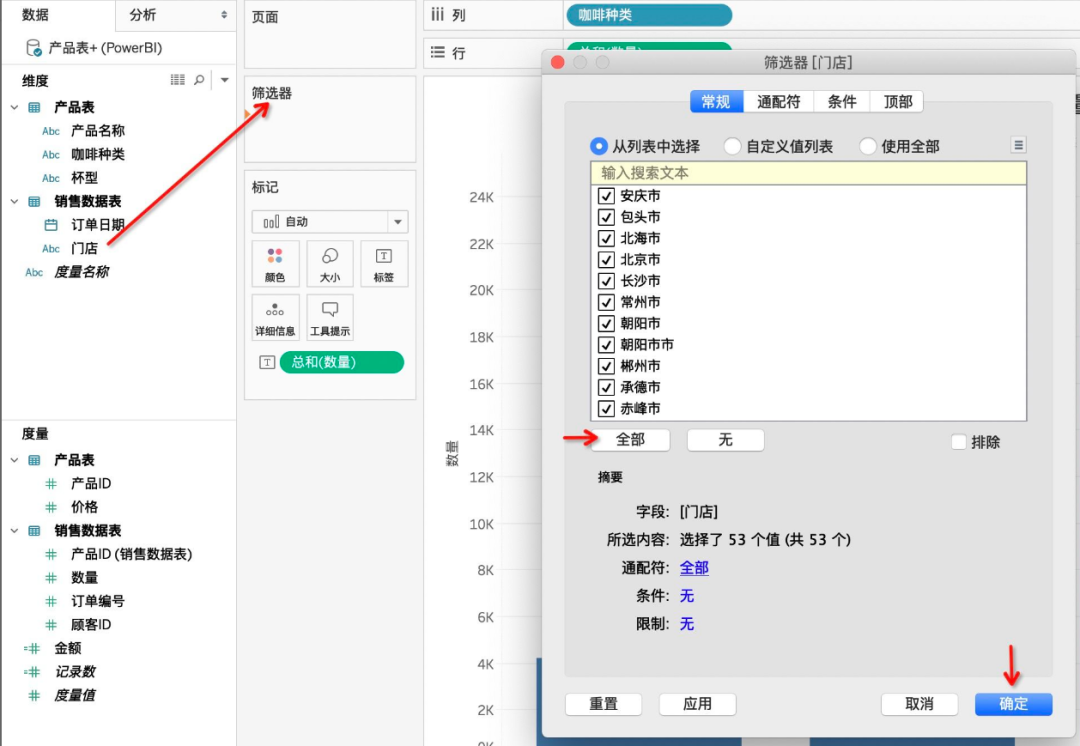Click the search magnifier icon in 维度 header
This screenshot has height=746, width=1080.
click(199, 80)
